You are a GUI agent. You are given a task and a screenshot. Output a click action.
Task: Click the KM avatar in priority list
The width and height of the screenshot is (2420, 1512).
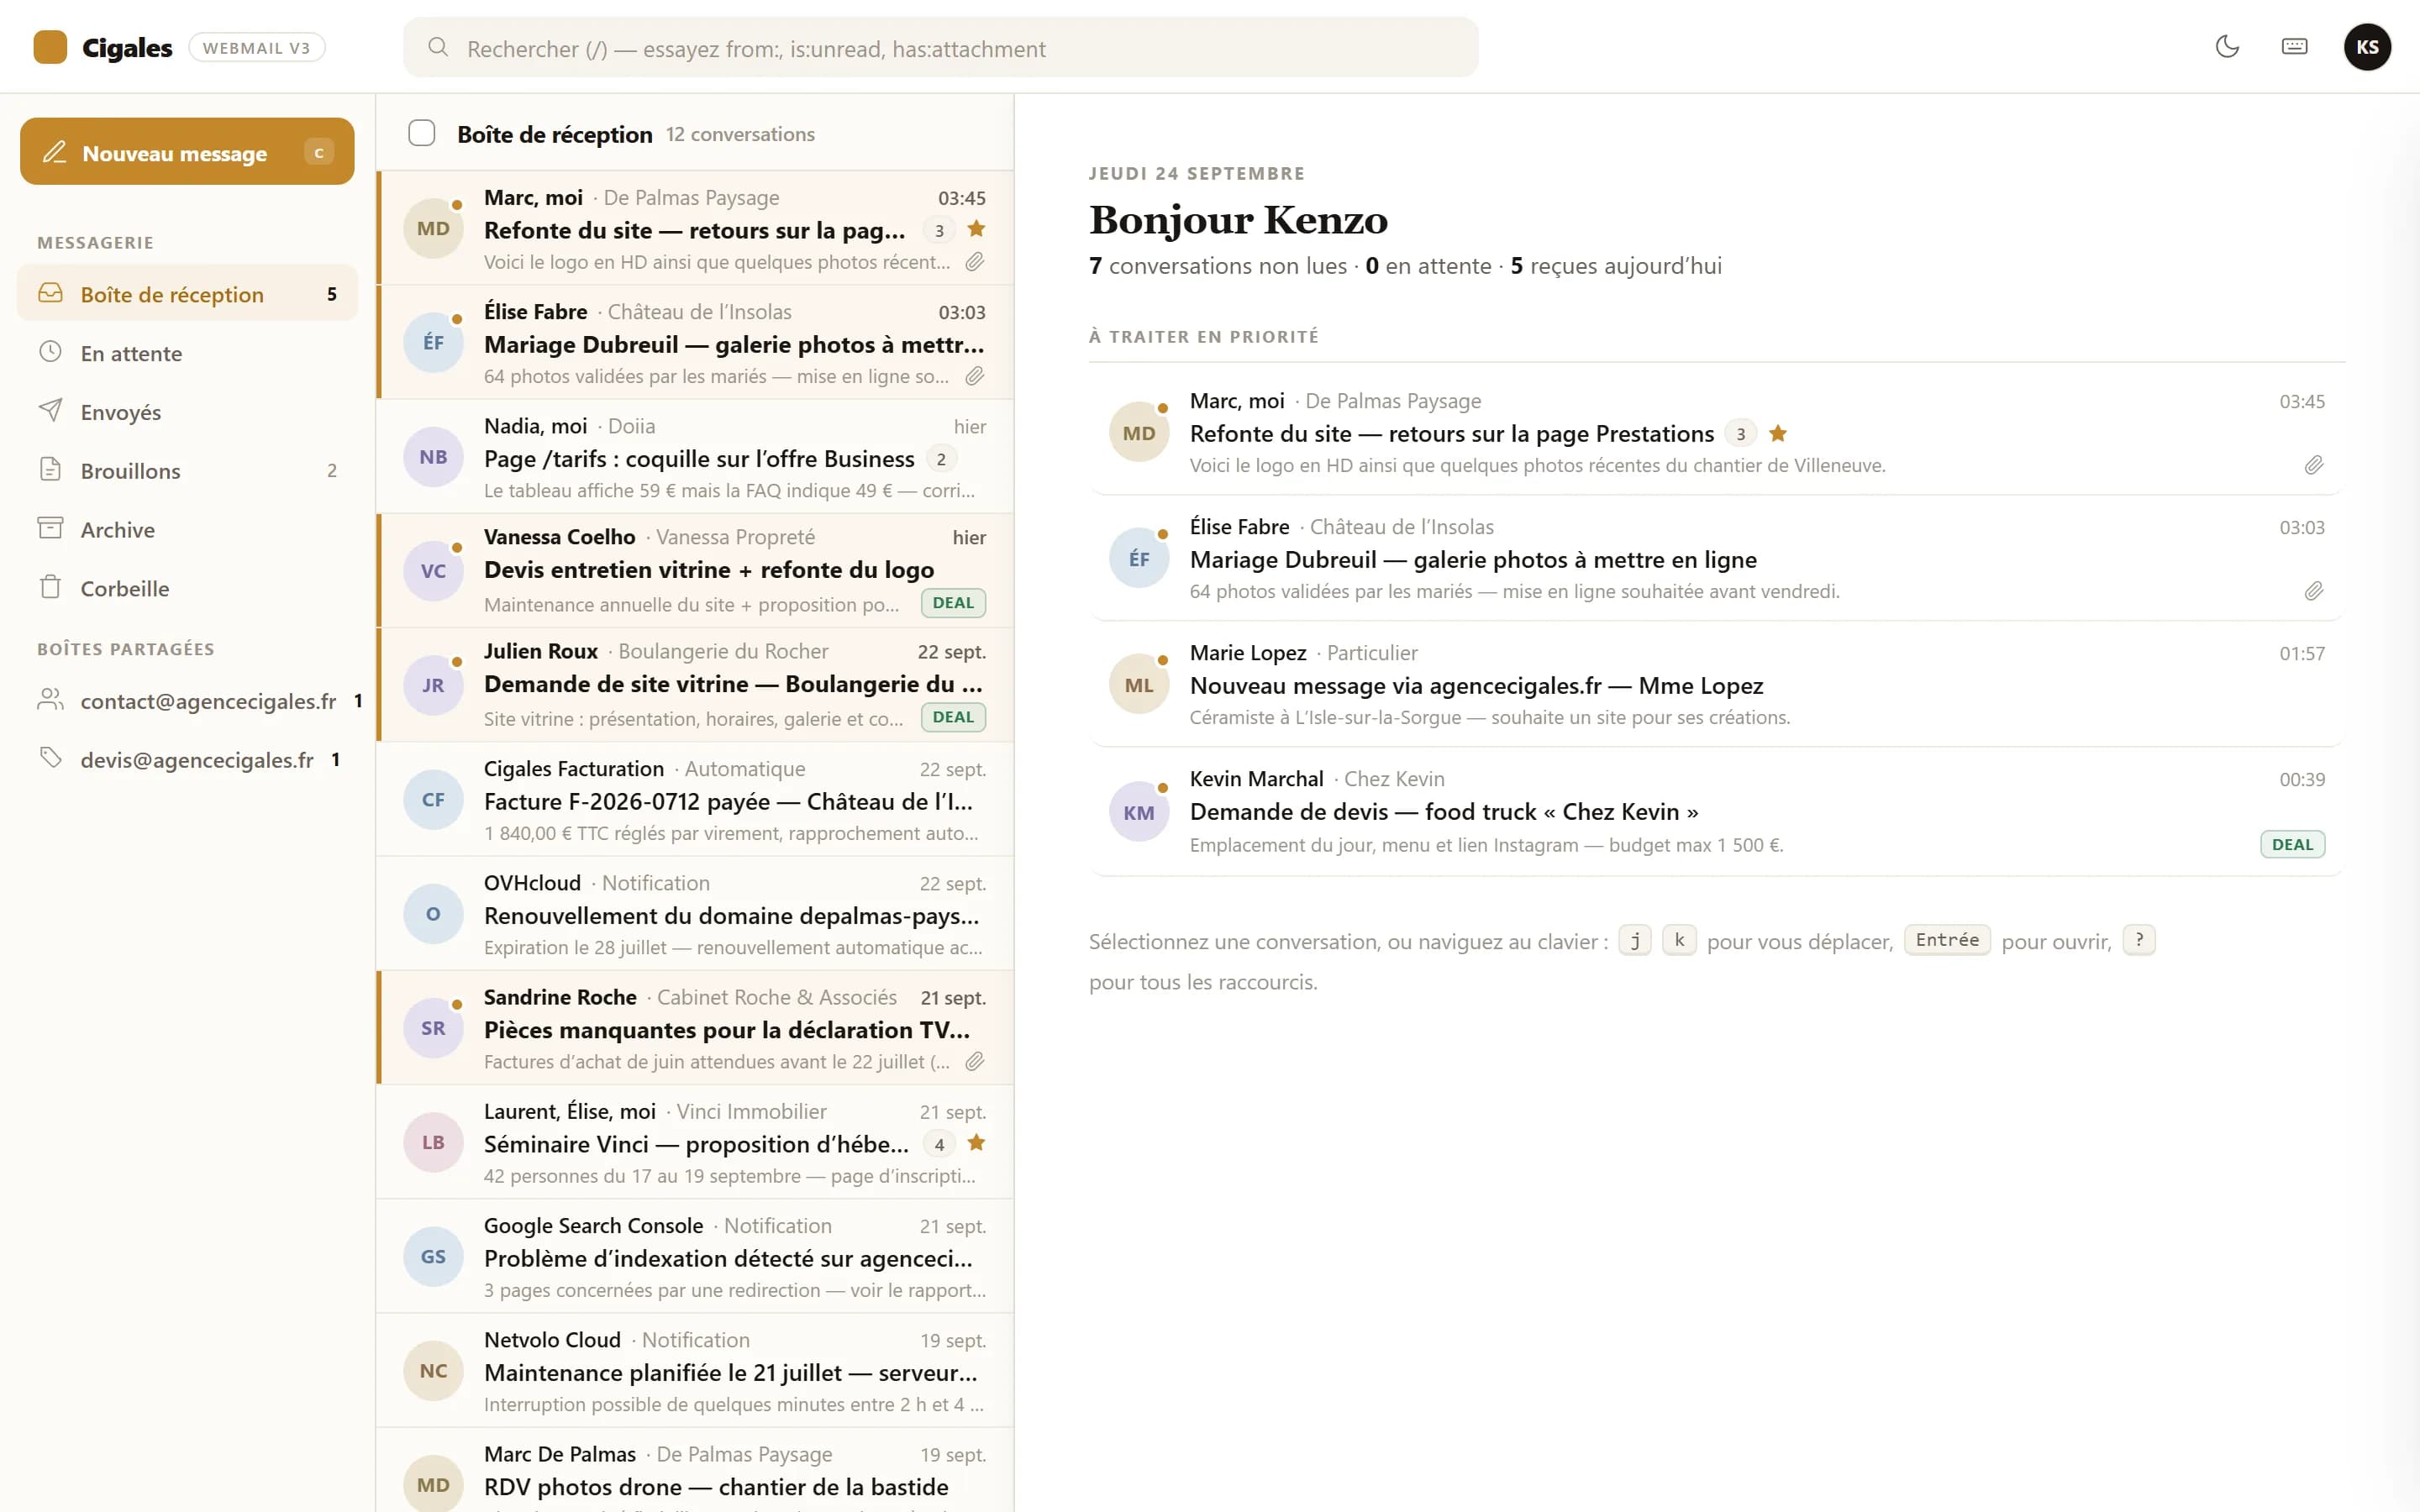(x=1139, y=812)
